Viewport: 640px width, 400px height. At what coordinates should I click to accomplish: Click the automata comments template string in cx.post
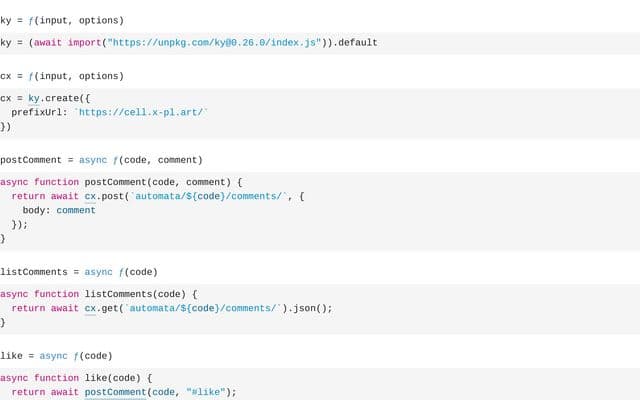(x=209, y=196)
